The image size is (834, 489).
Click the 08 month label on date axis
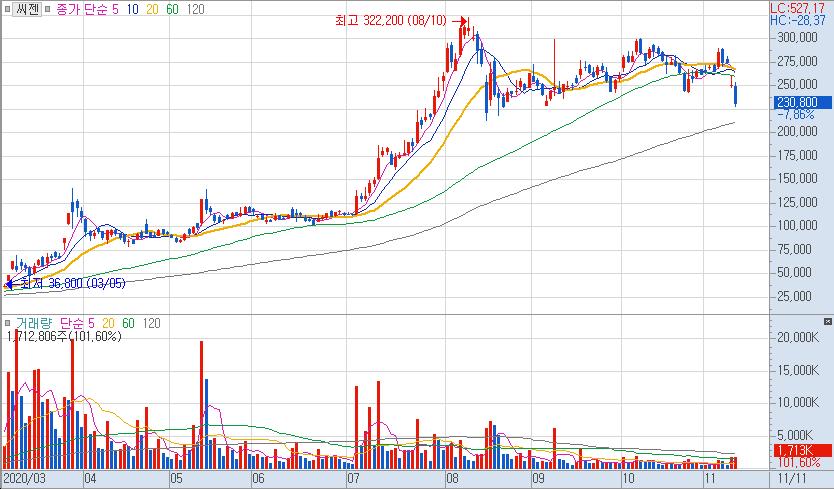click(453, 478)
